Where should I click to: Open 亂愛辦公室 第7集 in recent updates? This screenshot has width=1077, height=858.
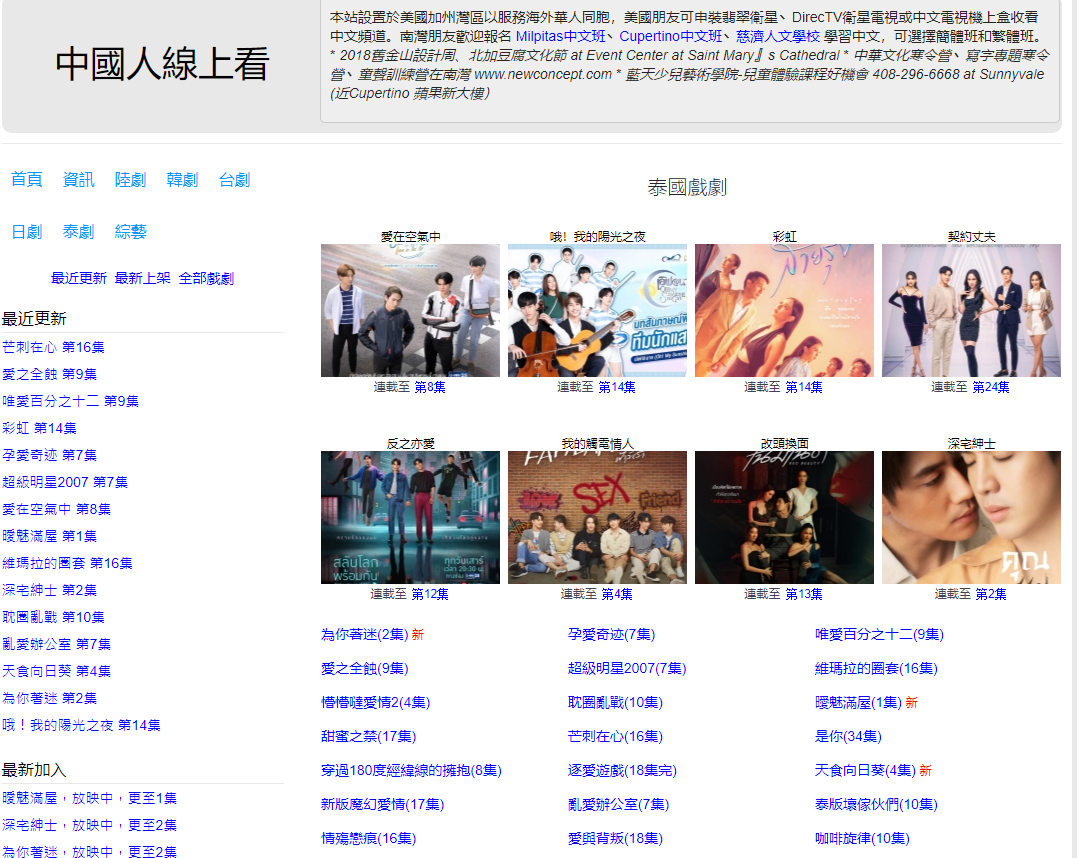[56, 644]
